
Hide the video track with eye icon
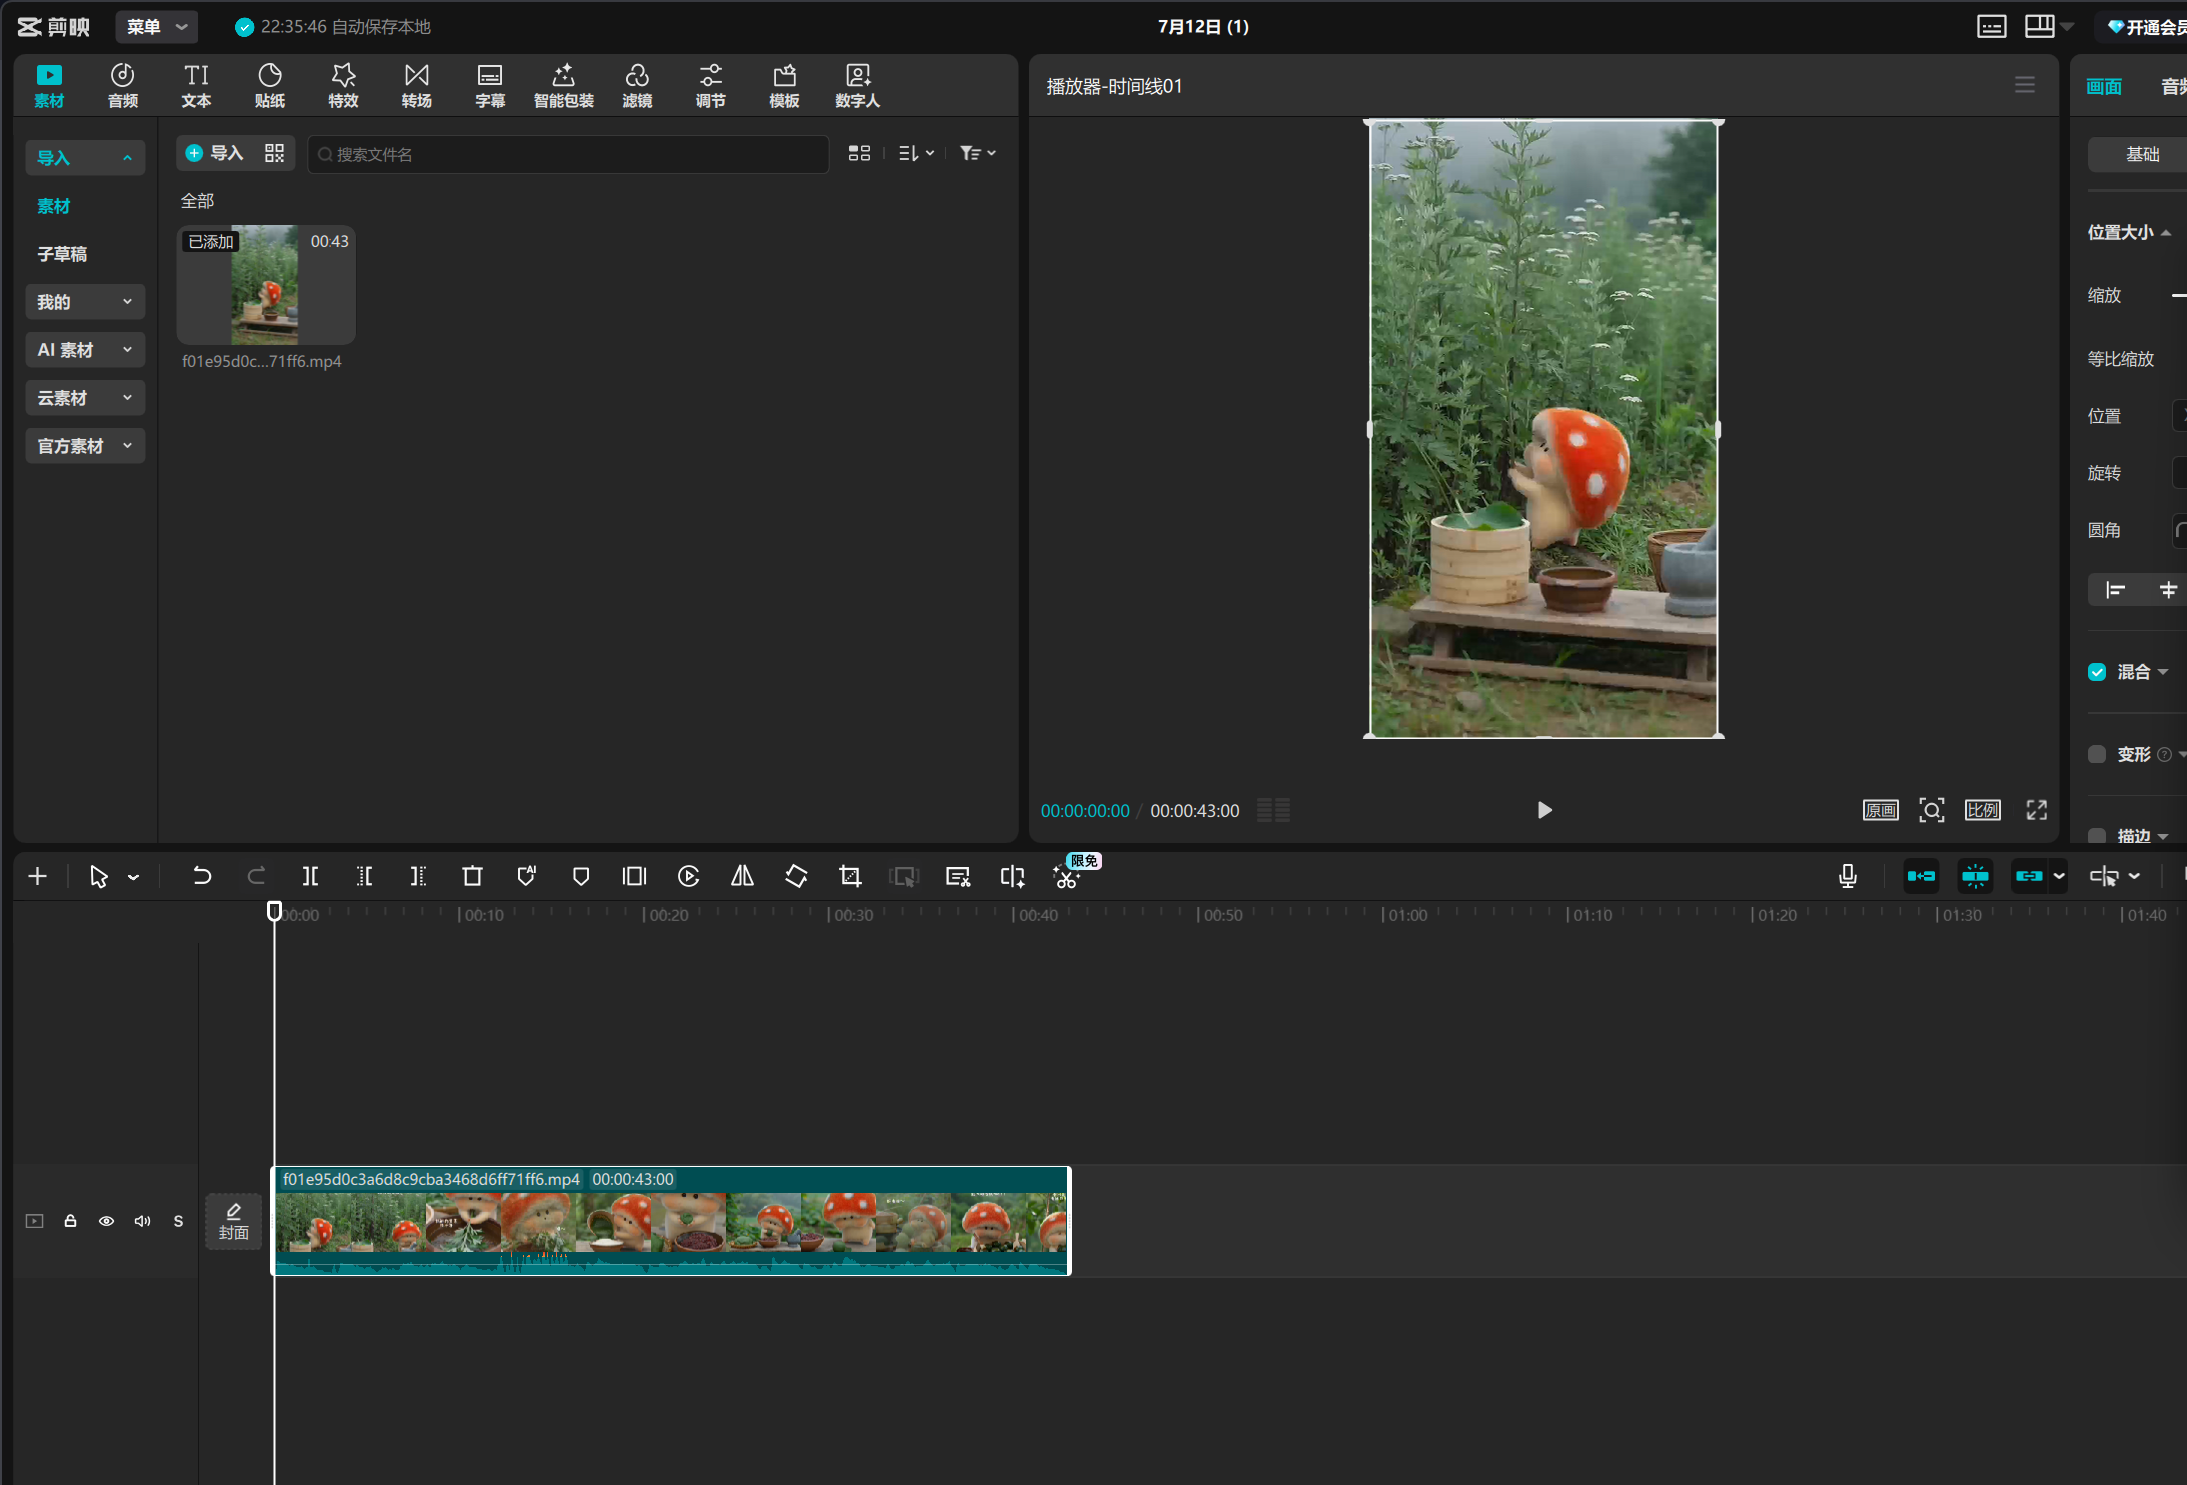(x=106, y=1221)
